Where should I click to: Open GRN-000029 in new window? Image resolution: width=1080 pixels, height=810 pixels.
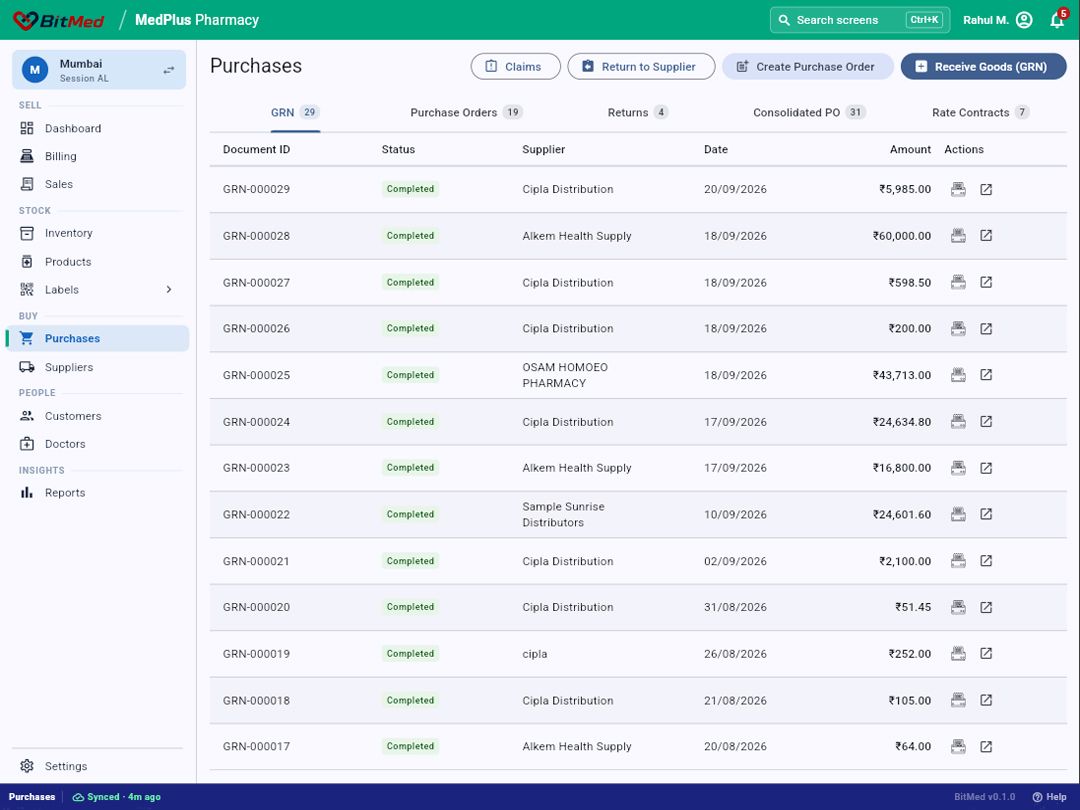tap(986, 189)
